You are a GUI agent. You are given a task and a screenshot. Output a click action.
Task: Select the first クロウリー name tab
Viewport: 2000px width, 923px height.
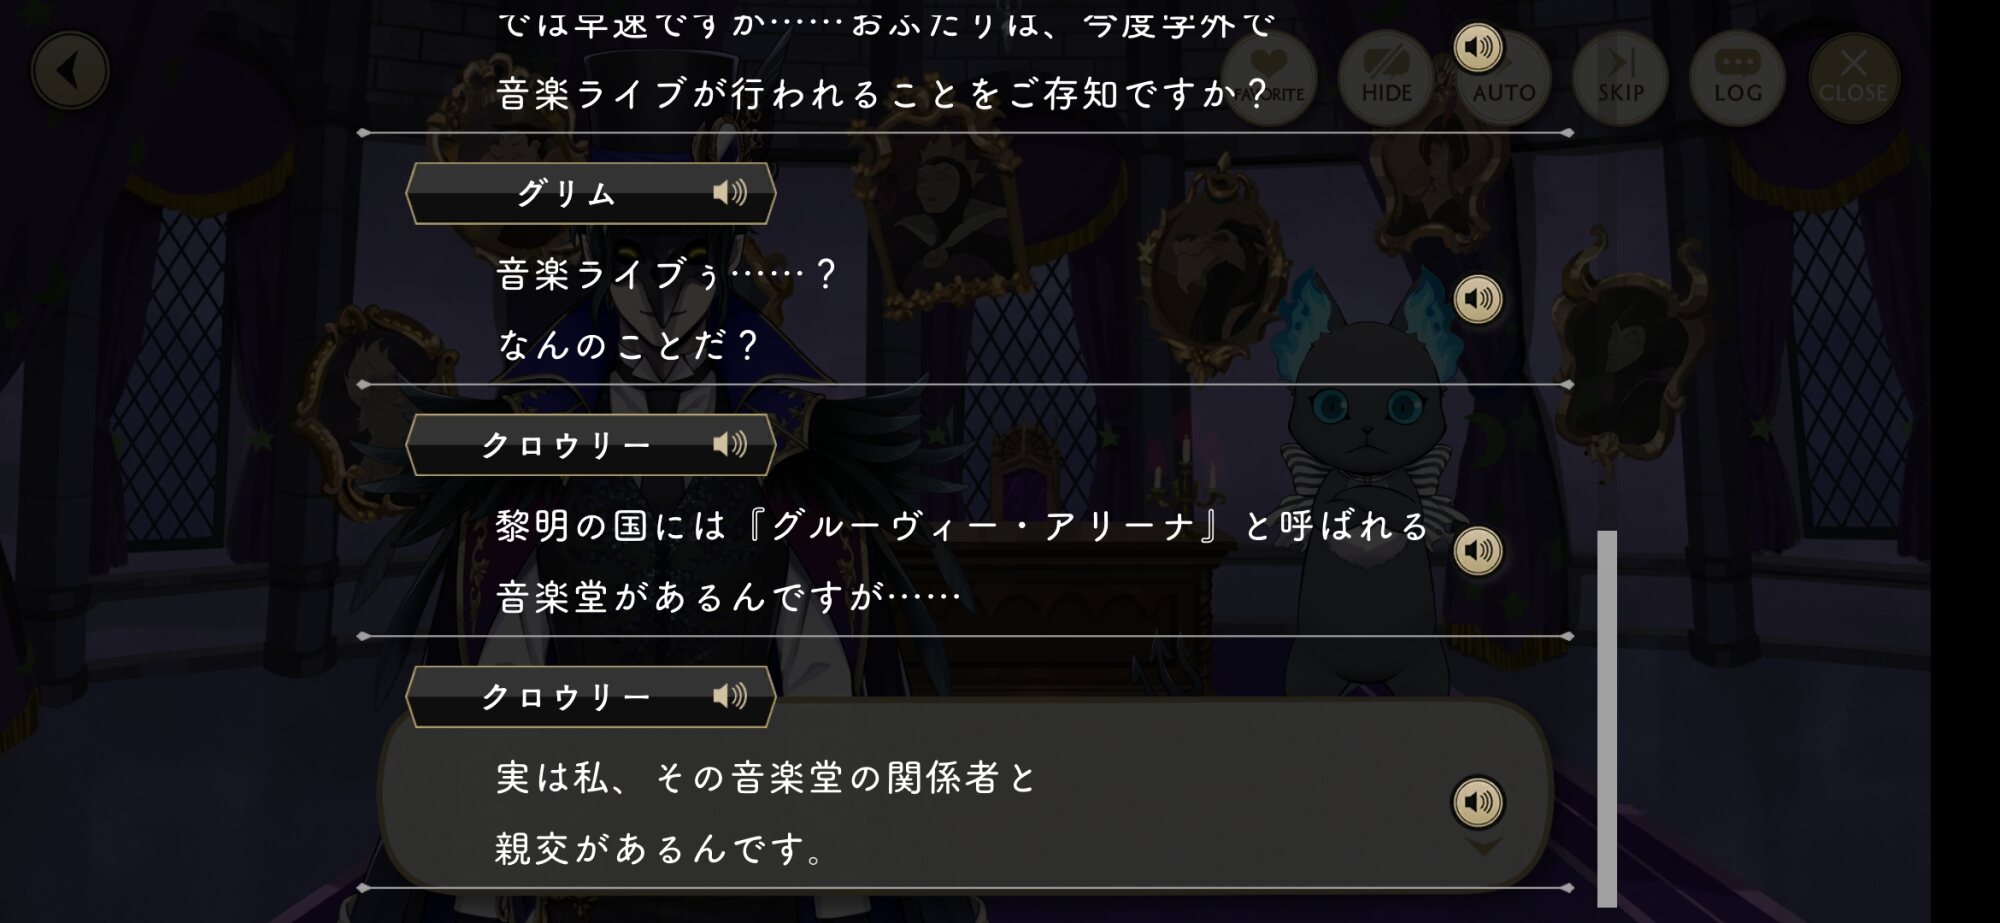[591, 445]
